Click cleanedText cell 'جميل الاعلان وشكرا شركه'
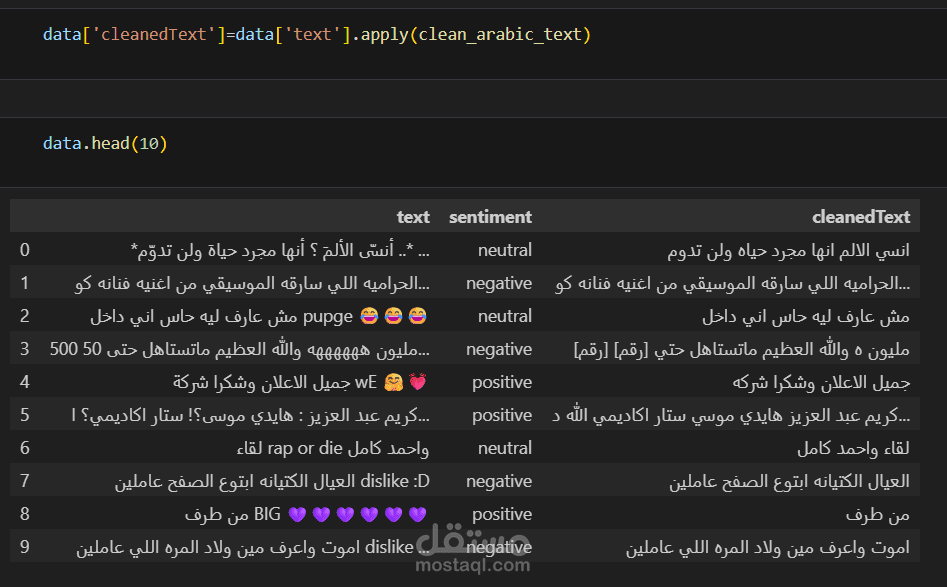 coord(821,382)
